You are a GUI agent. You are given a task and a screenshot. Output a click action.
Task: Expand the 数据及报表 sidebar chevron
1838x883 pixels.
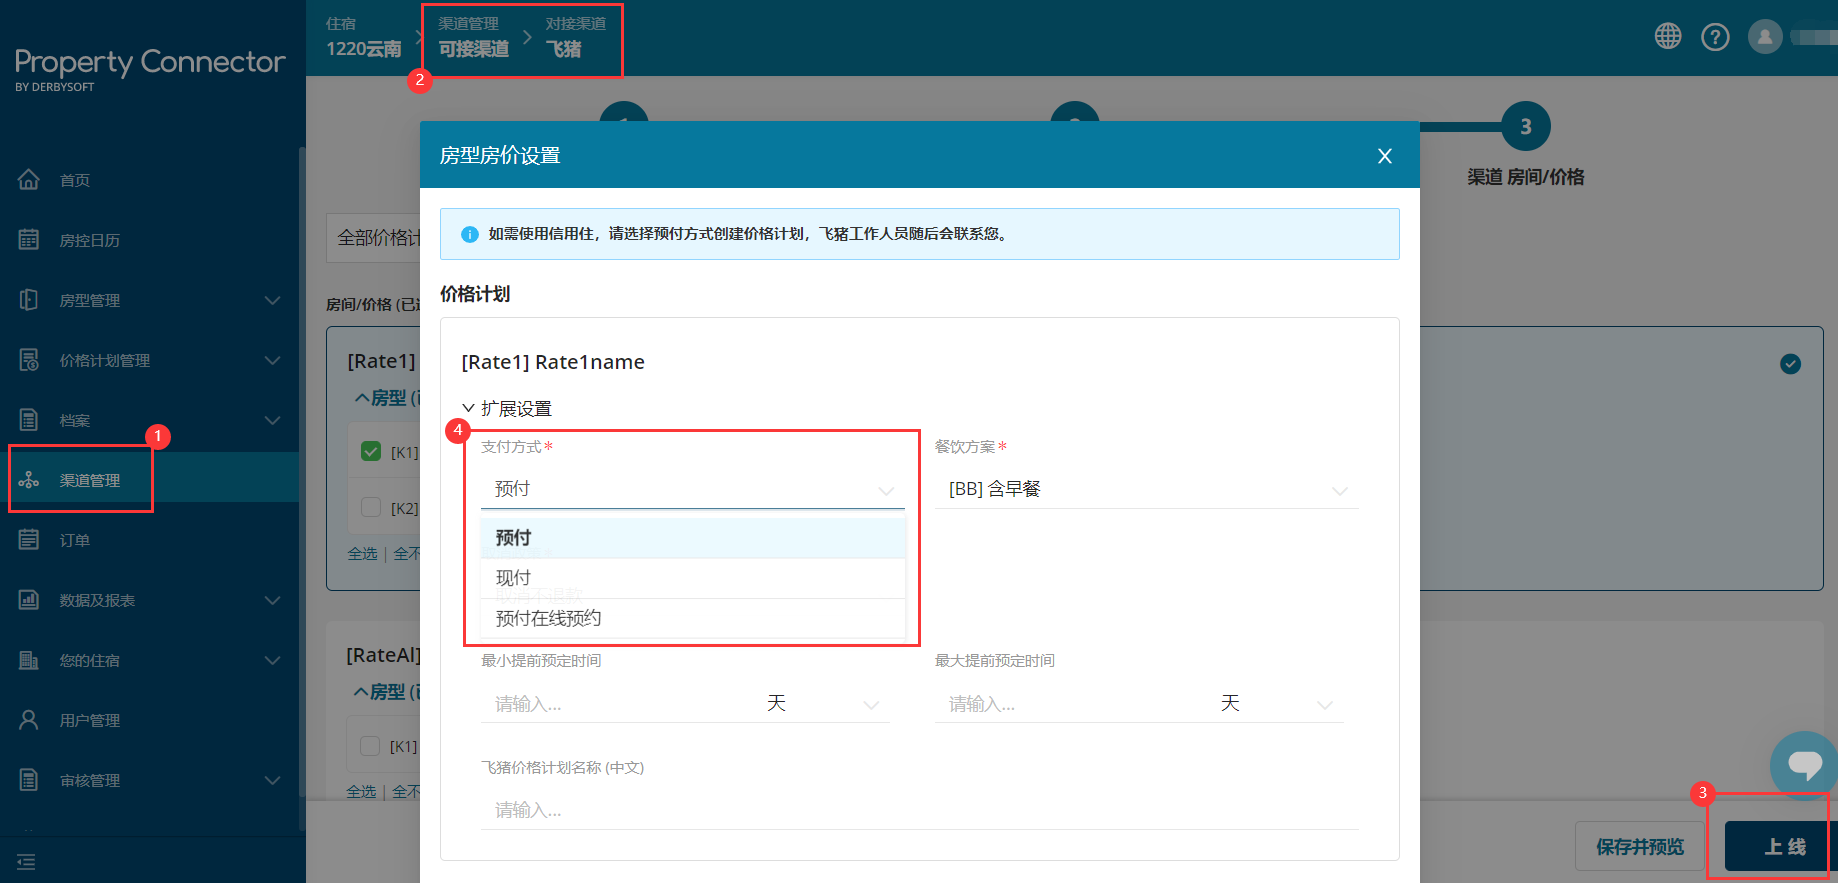[272, 600]
